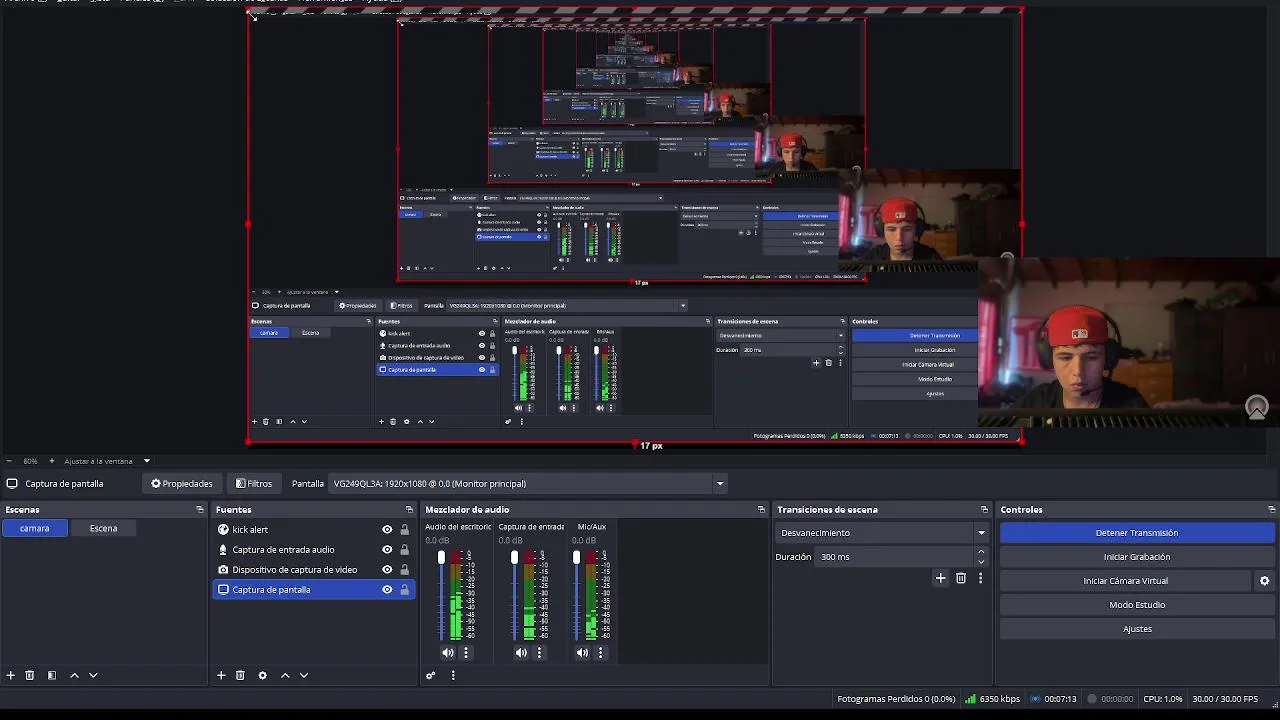Open Captura de entrada channel options dots
Screen dimensions: 1280x720
[x=539, y=652]
